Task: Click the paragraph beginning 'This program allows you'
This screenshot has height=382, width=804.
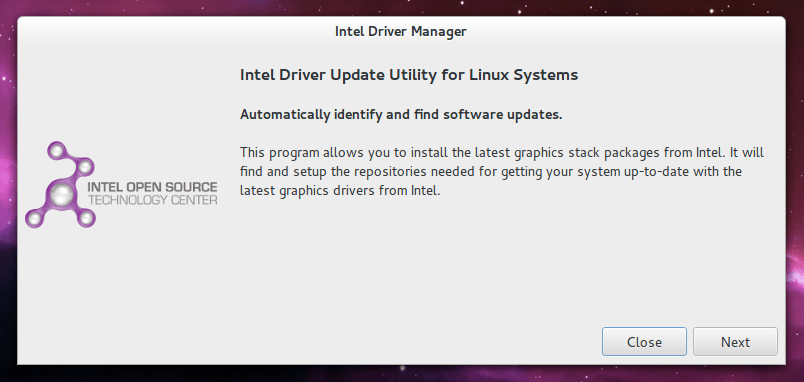Action: coord(502,172)
